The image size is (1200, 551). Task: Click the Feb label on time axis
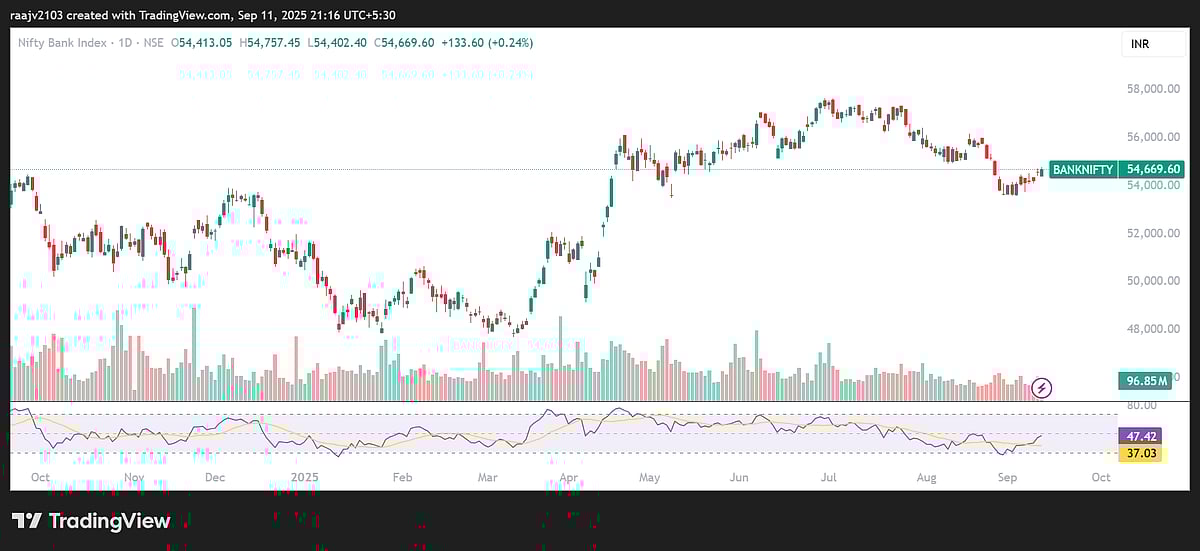click(401, 478)
